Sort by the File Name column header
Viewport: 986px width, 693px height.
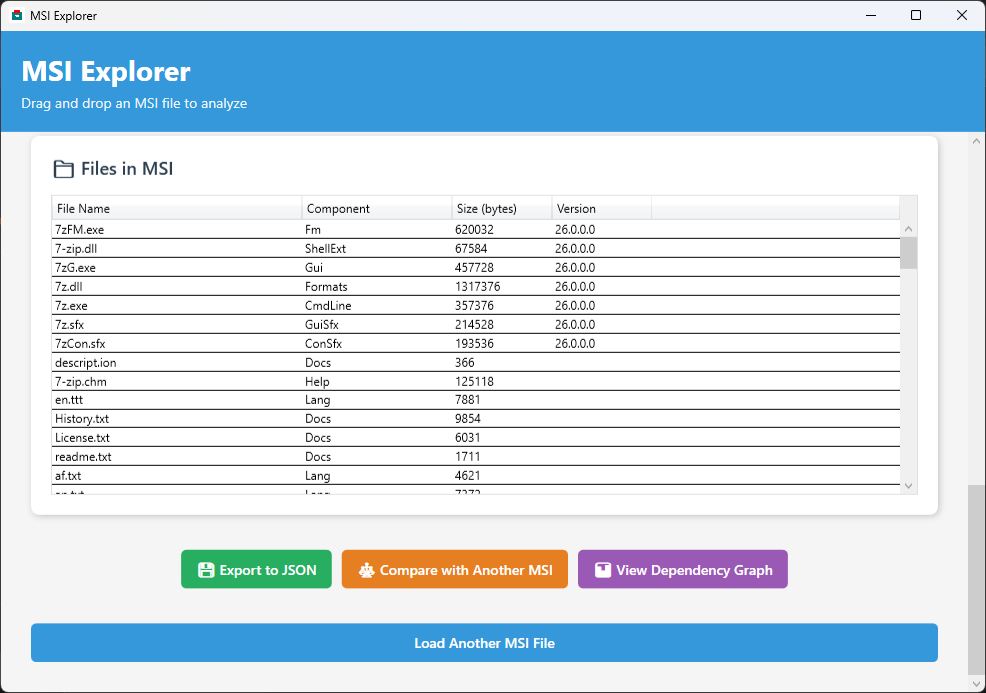[x=177, y=208]
